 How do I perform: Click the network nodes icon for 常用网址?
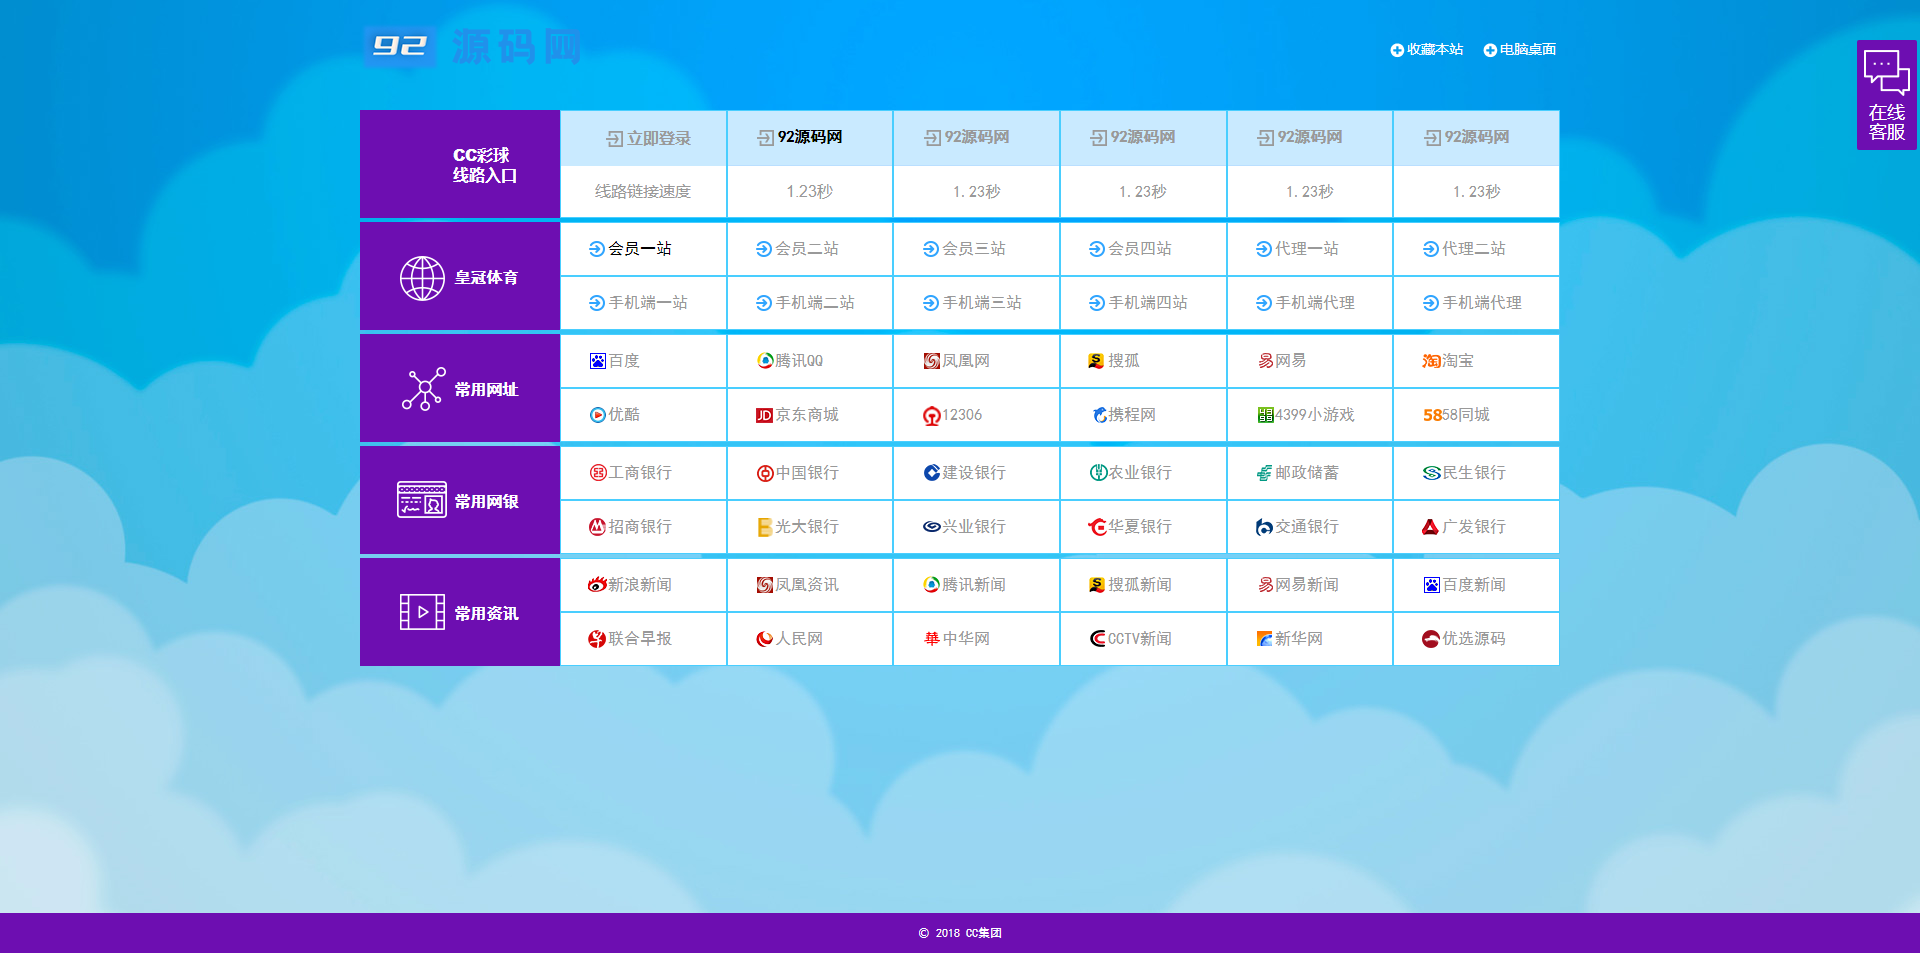pos(424,389)
